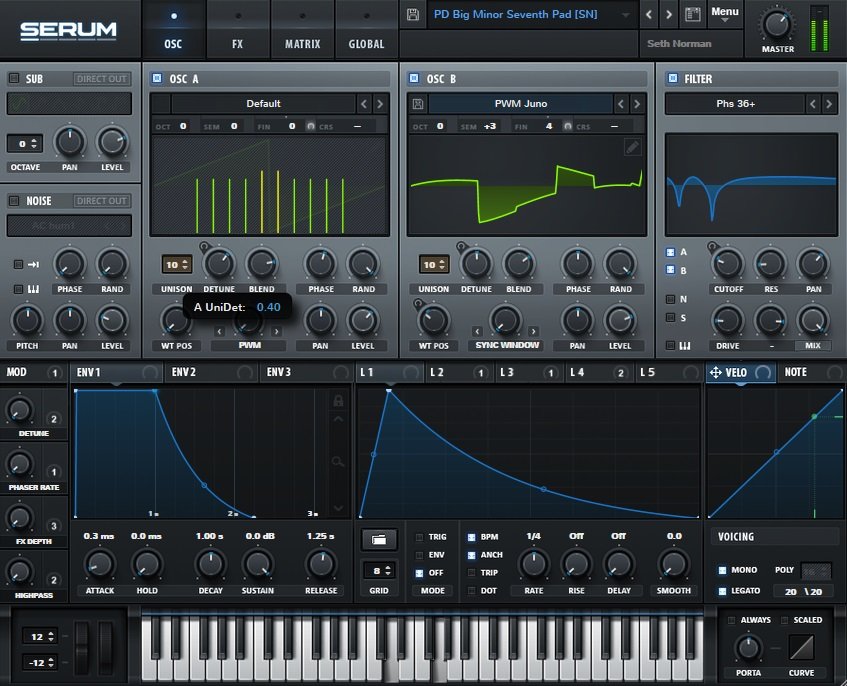The width and height of the screenshot is (847, 686).
Task: Click the OSC A LEVEL knob
Action: point(363,321)
